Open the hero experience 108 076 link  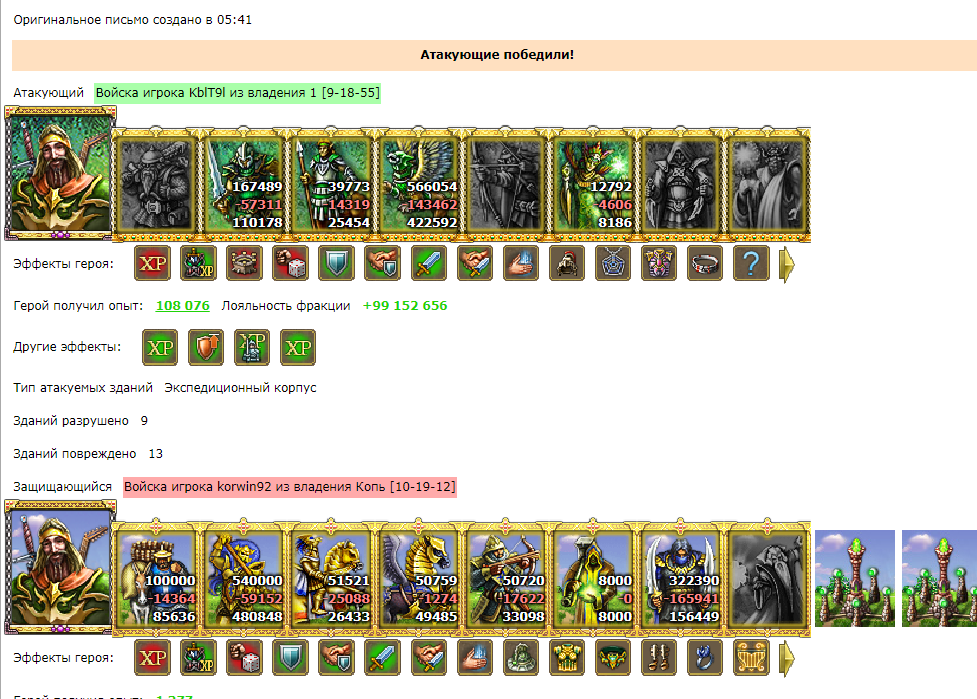[x=183, y=306]
